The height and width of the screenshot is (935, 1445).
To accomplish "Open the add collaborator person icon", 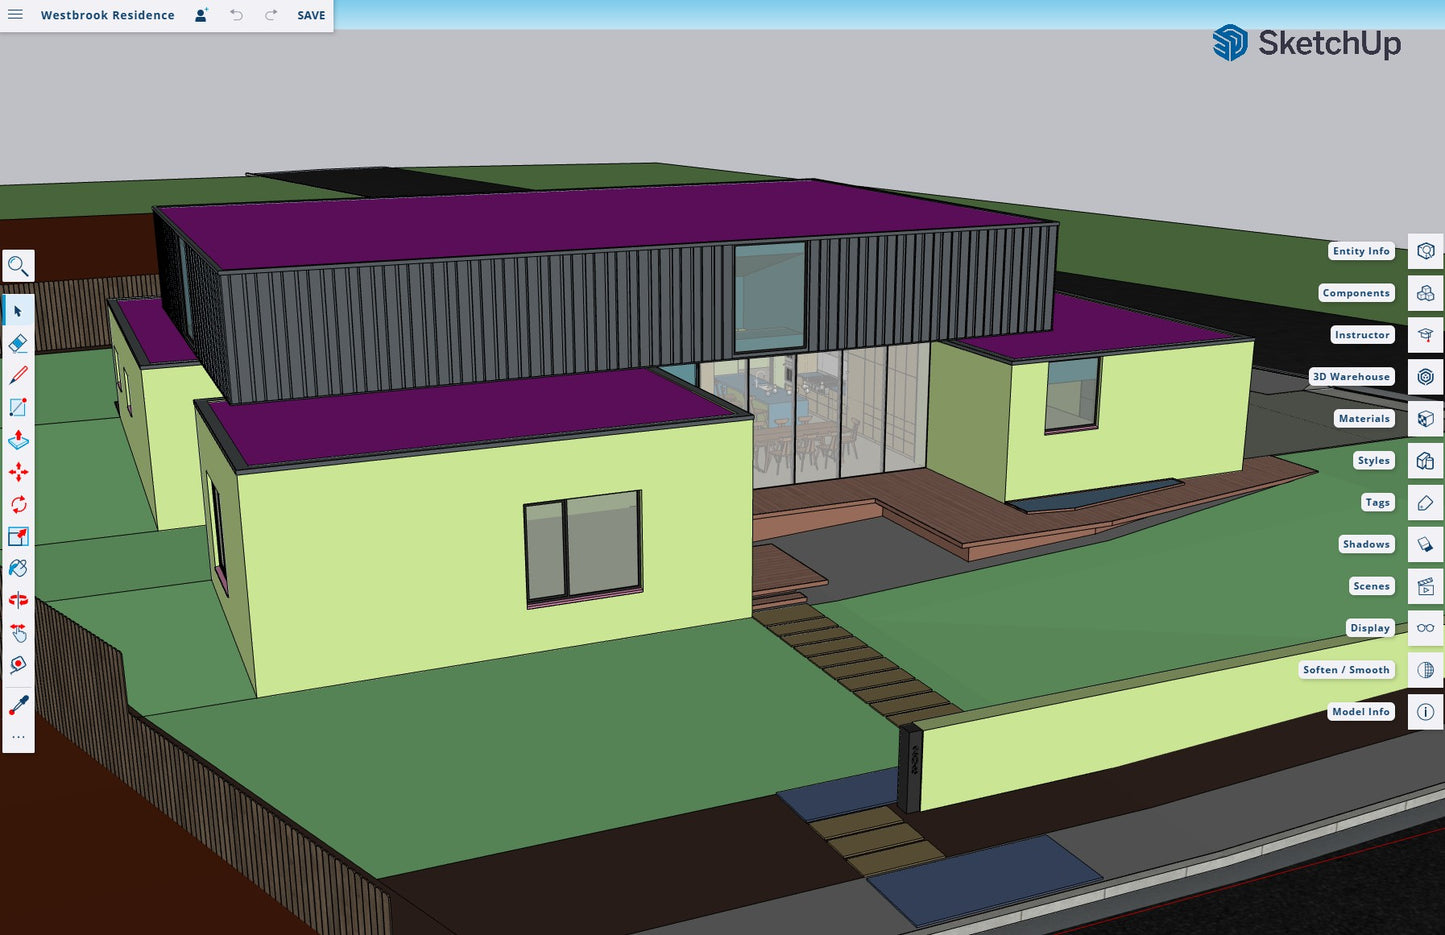I will (x=201, y=15).
